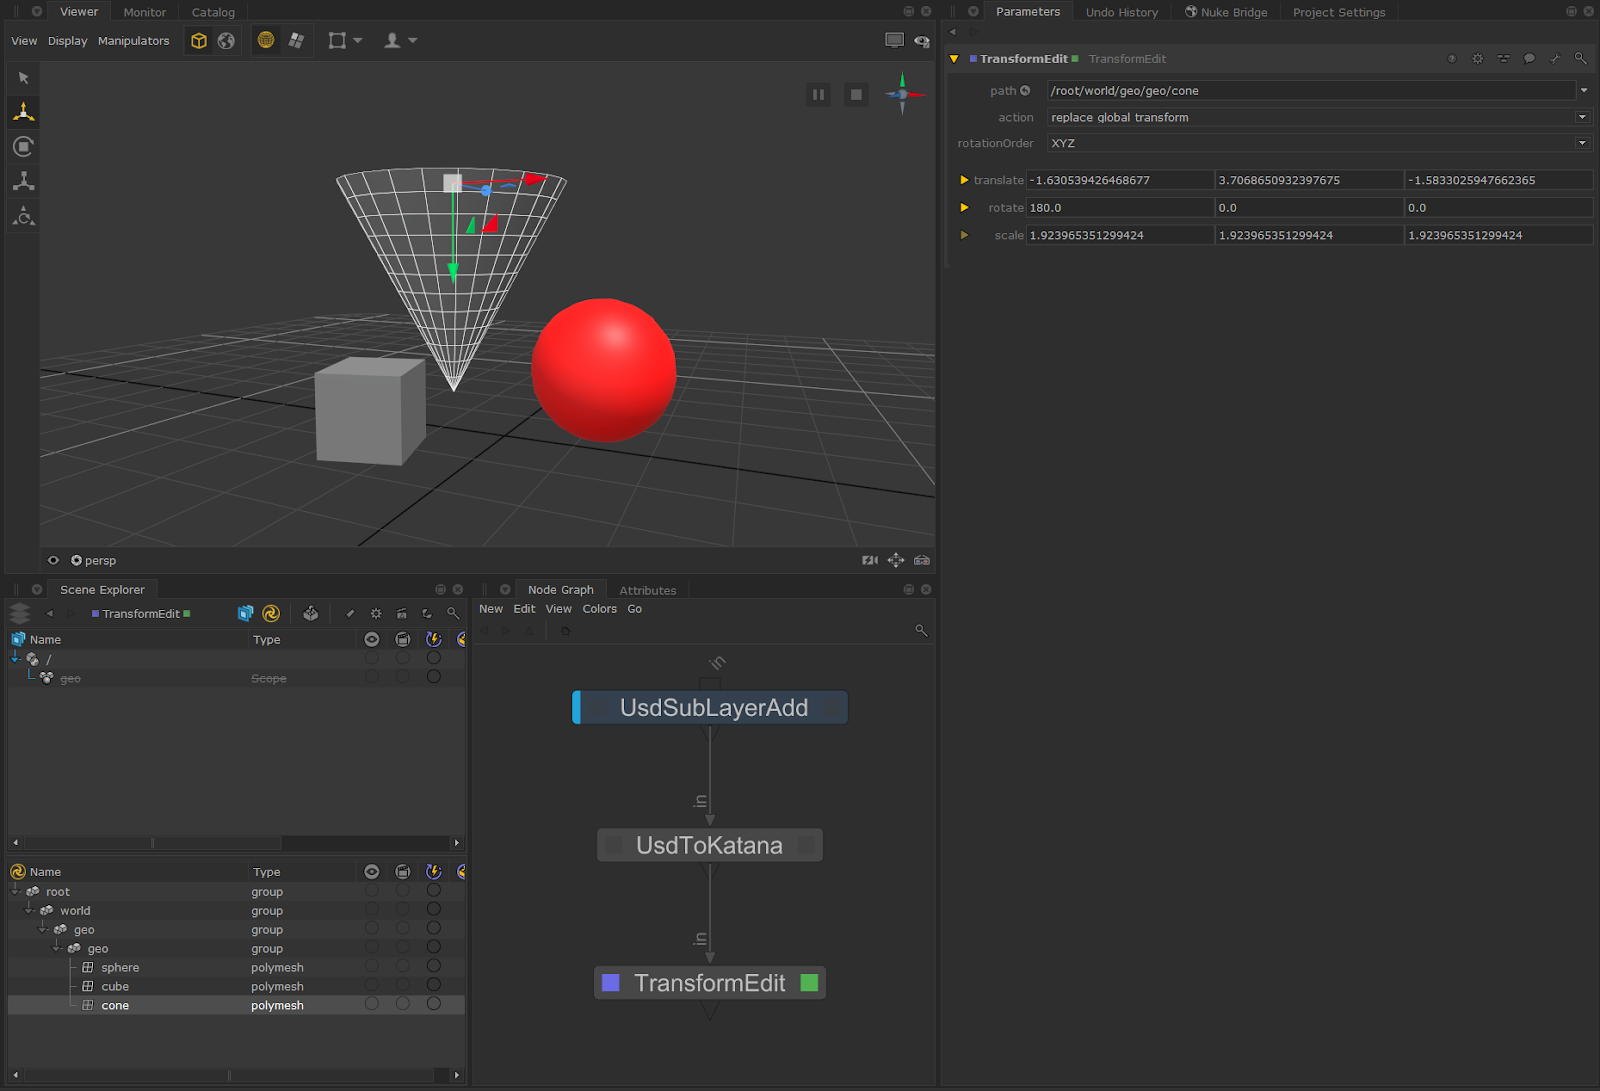The image size is (1600, 1091).
Task: Switch to the Undo History tab
Action: click(1121, 12)
